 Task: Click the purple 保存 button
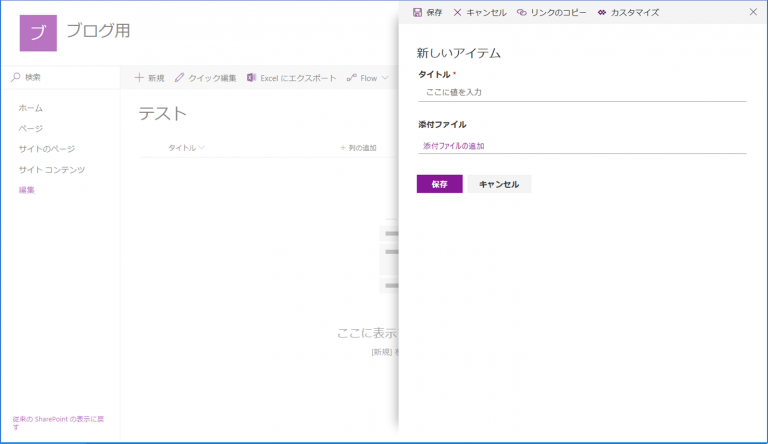(x=439, y=184)
